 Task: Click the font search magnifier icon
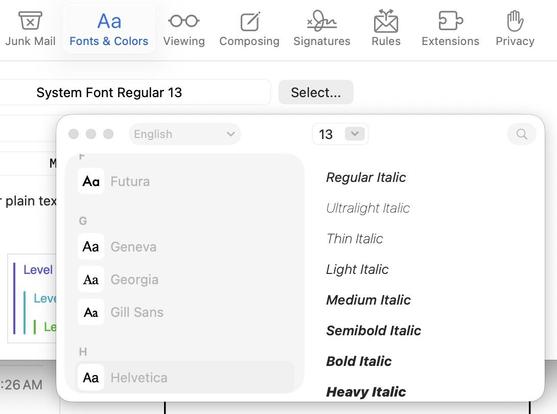point(521,134)
